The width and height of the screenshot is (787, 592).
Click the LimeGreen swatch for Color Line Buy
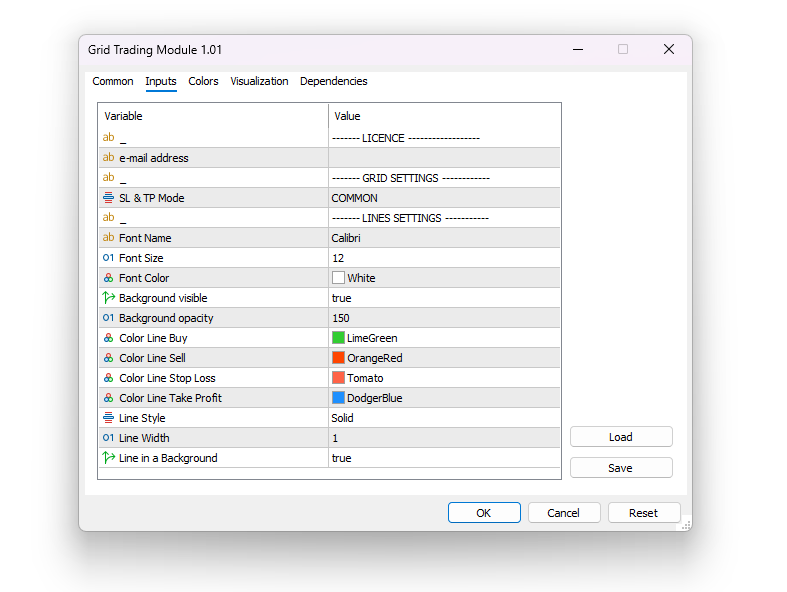point(339,338)
